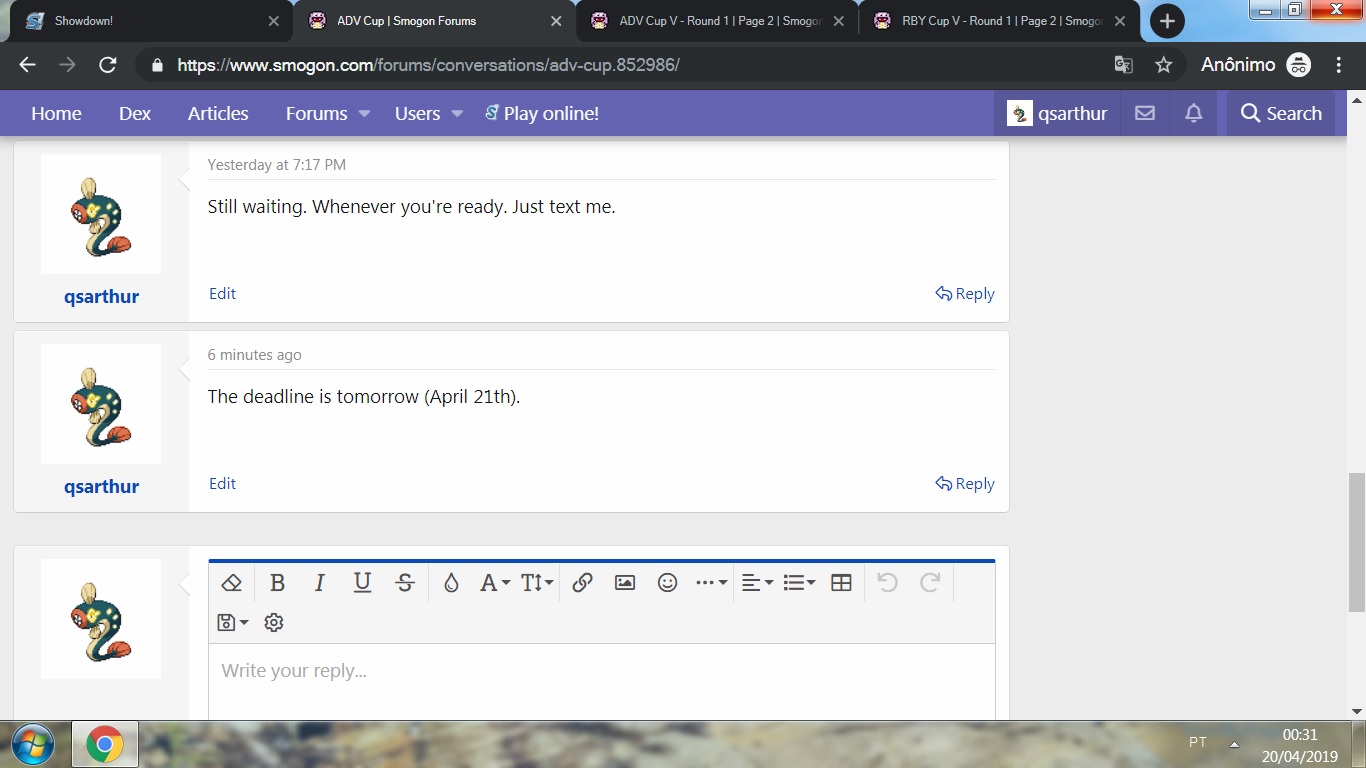Toggle bold formatting
The width and height of the screenshot is (1366, 768).
point(278,583)
